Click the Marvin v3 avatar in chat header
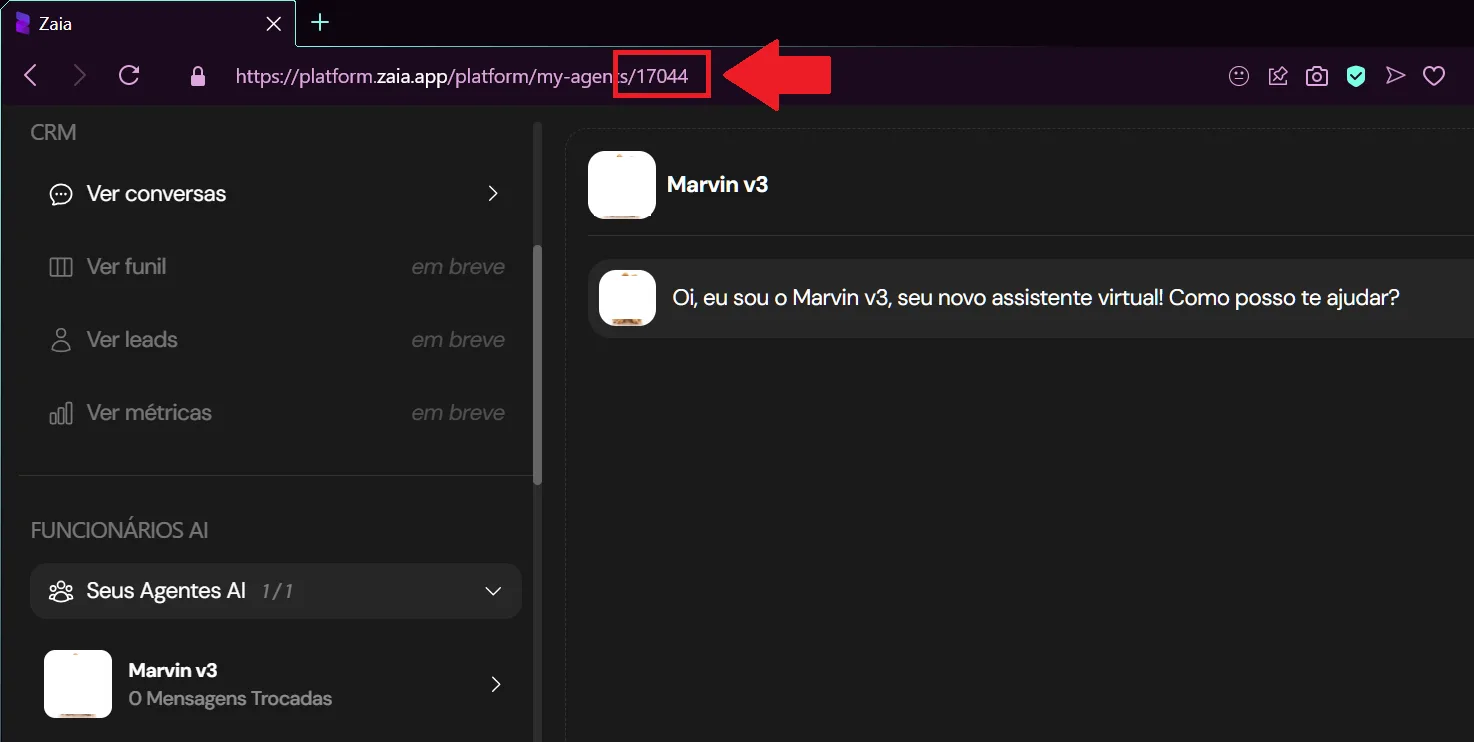 click(x=622, y=185)
